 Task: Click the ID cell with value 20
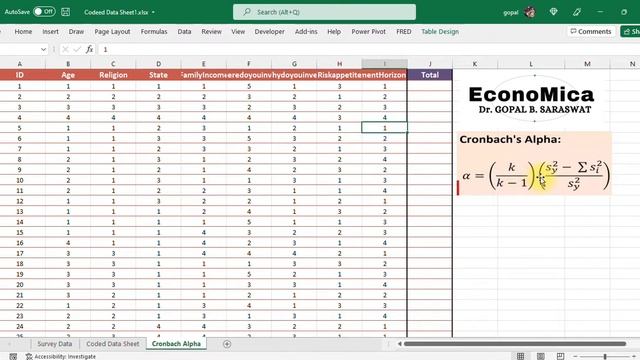[20, 284]
